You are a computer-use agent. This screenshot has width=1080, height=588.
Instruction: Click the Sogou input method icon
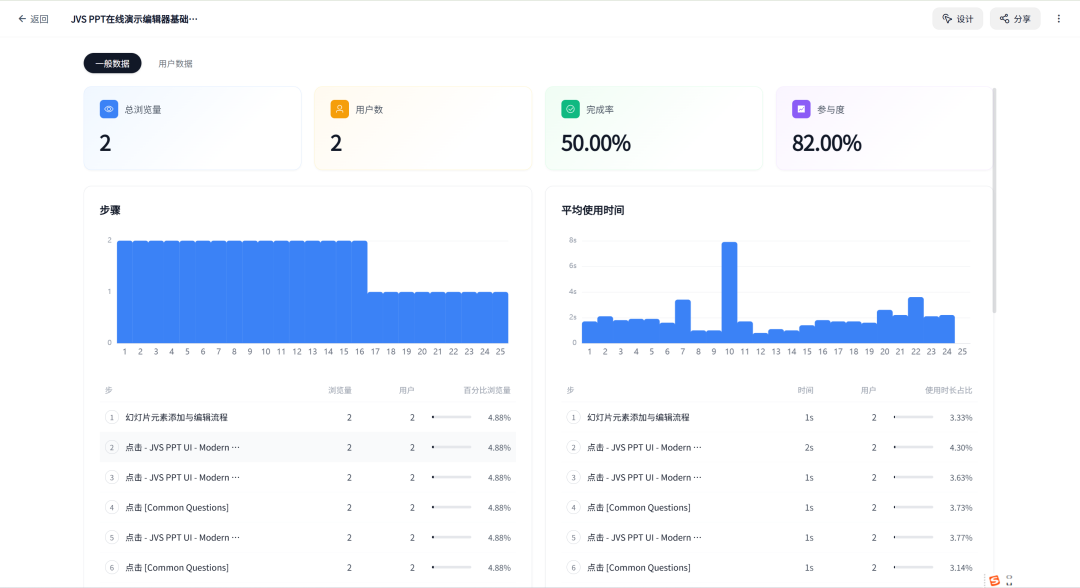tap(994, 580)
